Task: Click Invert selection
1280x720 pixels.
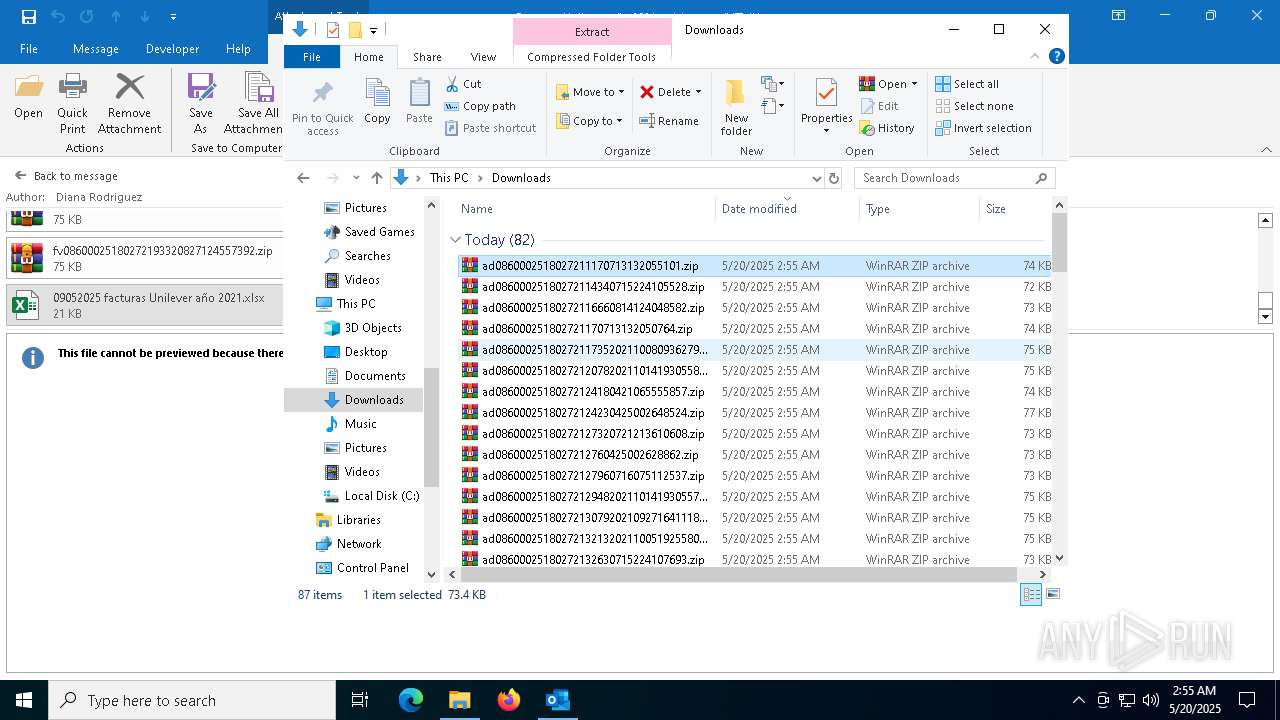Action: 983,128
